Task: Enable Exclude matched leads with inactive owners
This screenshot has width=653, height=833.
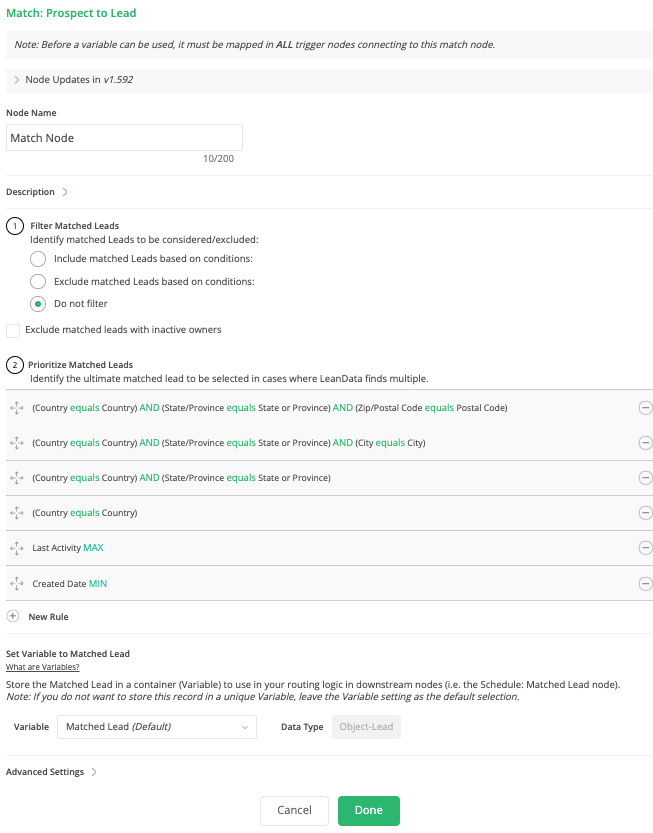Action: (x=13, y=330)
